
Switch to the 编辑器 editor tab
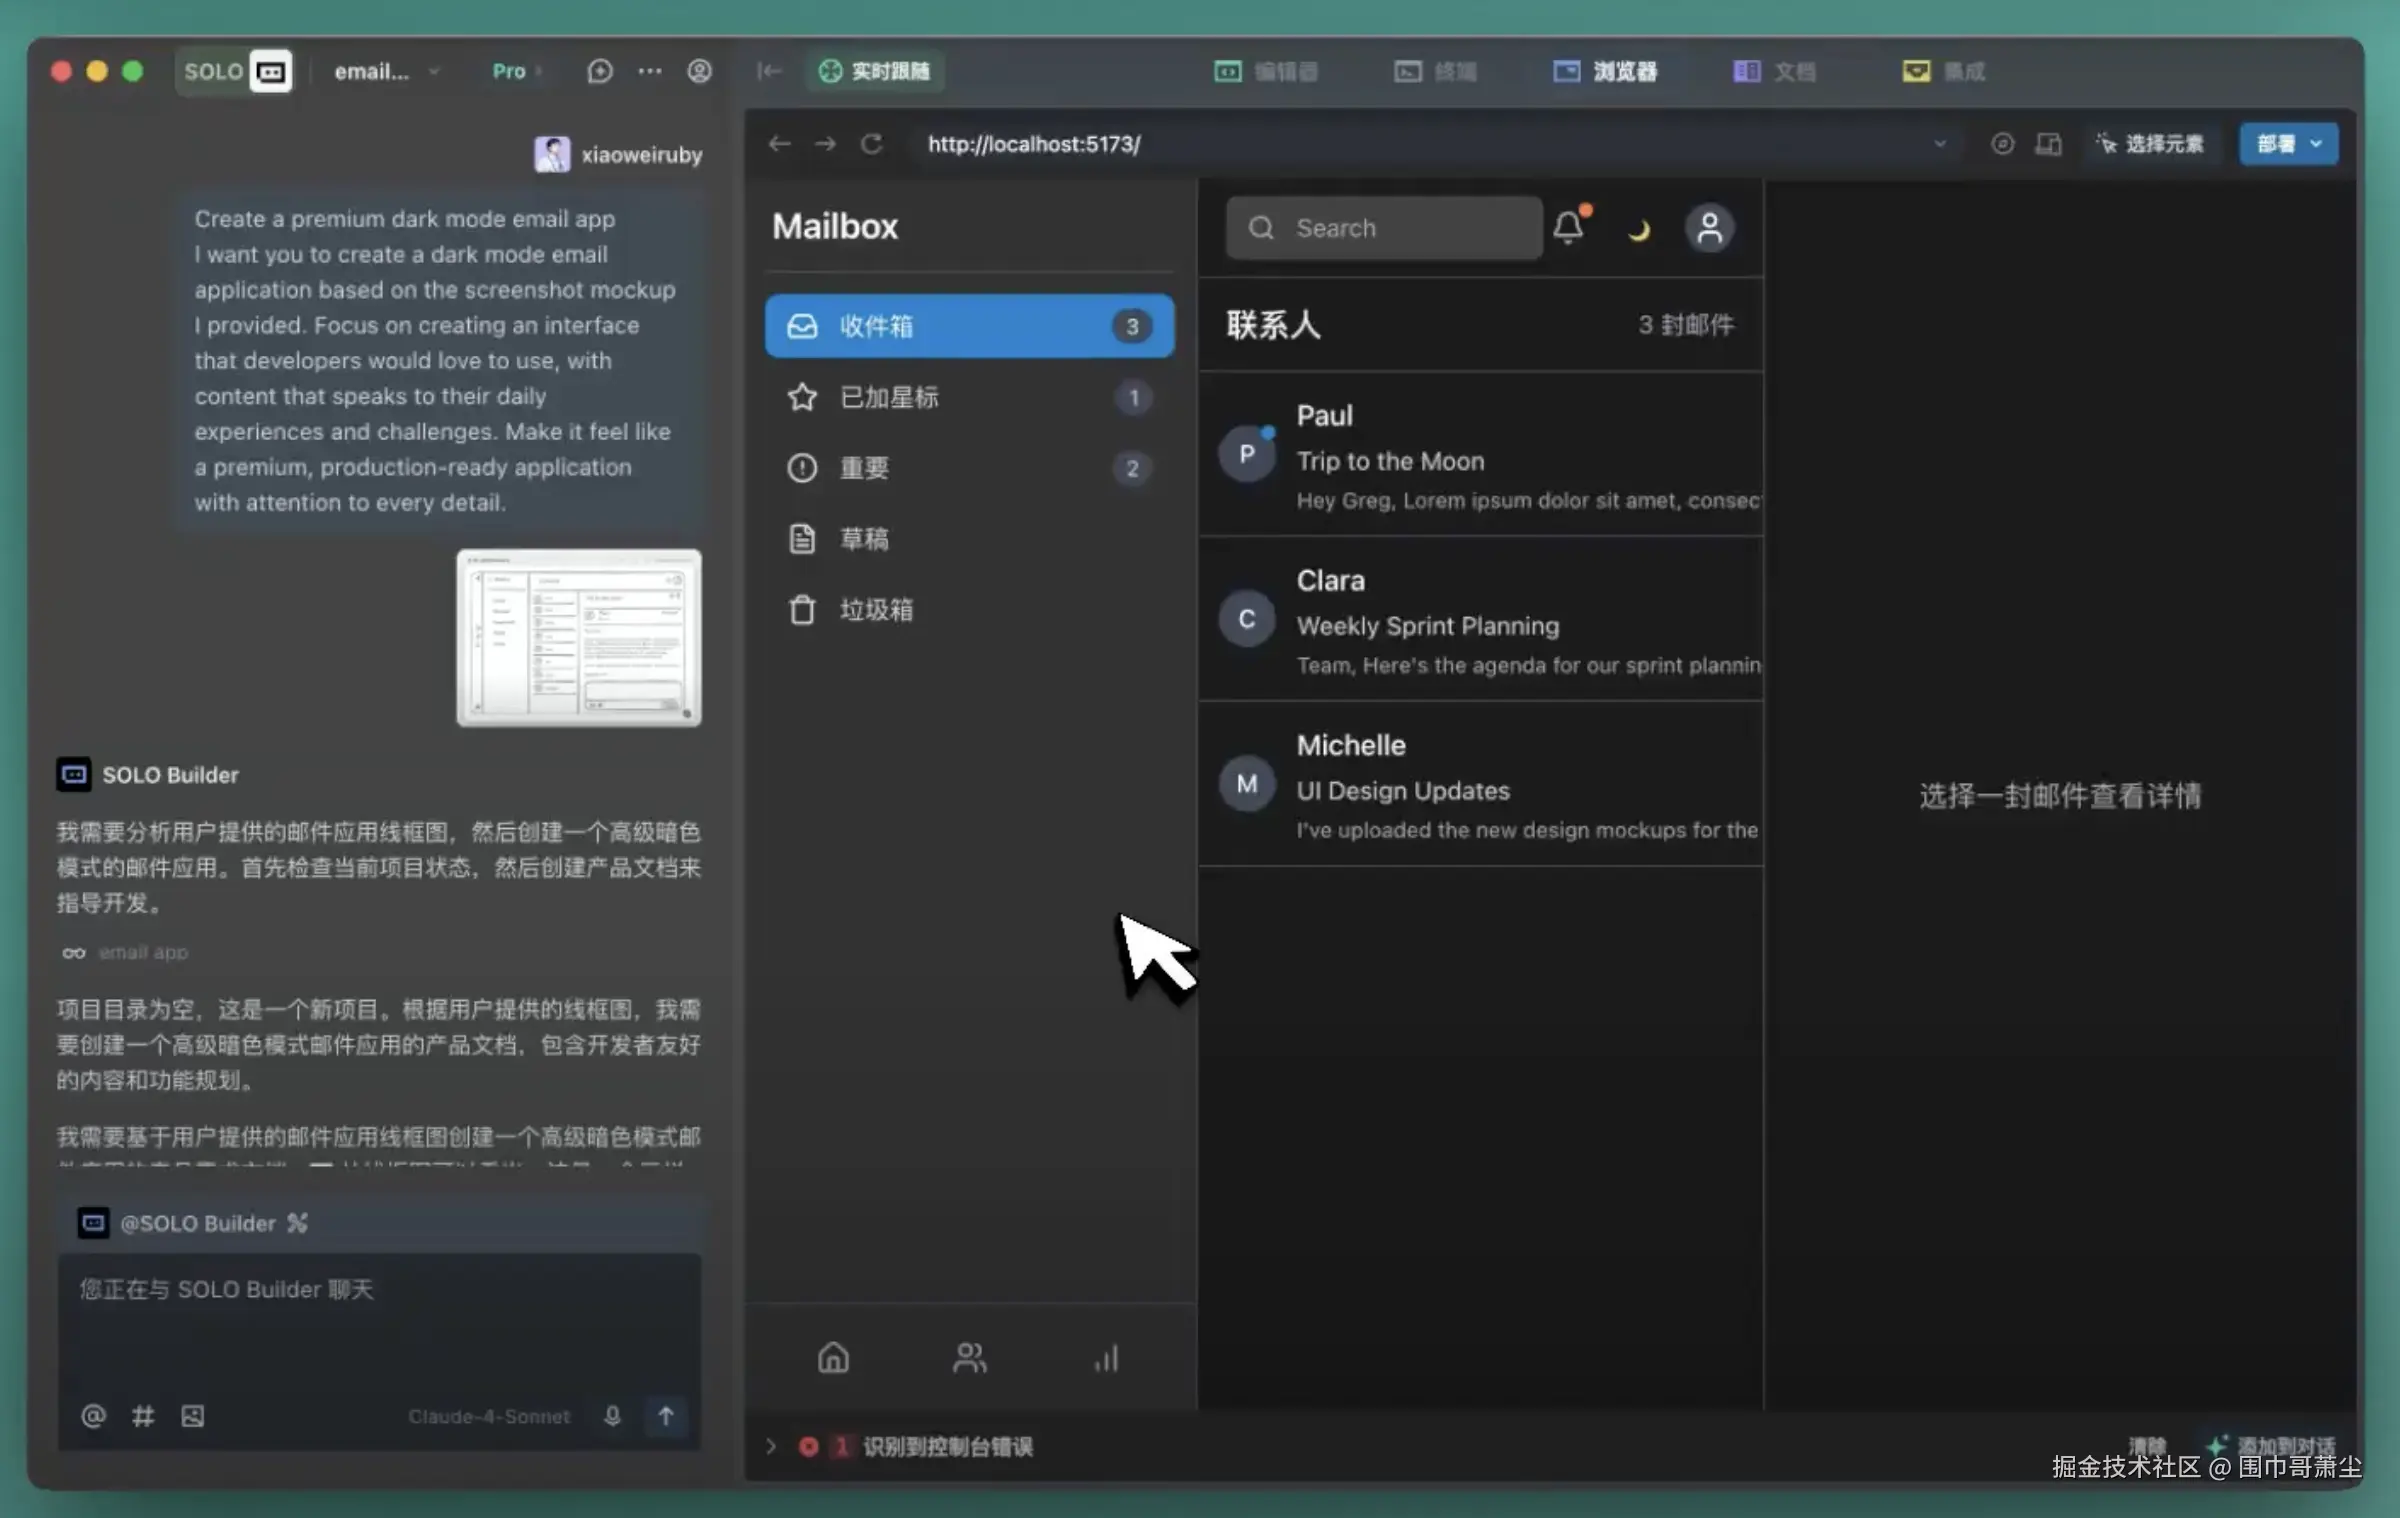click(1265, 71)
